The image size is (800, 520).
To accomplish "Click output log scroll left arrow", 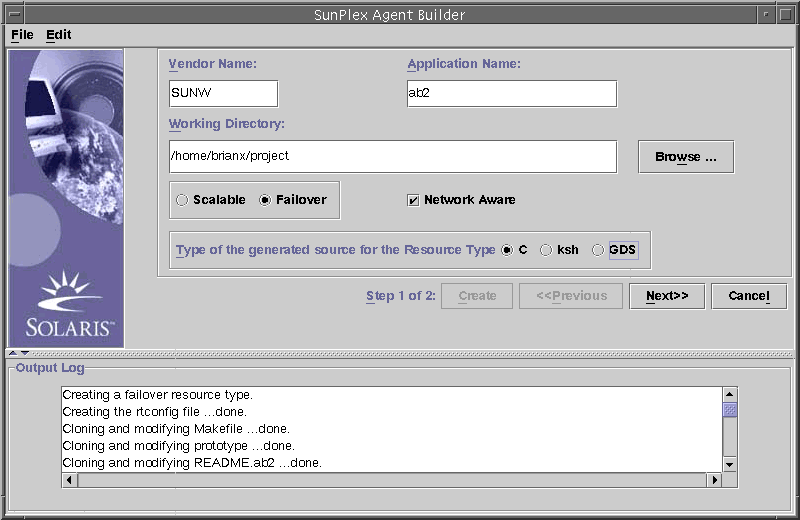I will pyautogui.click(x=69, y=480).
